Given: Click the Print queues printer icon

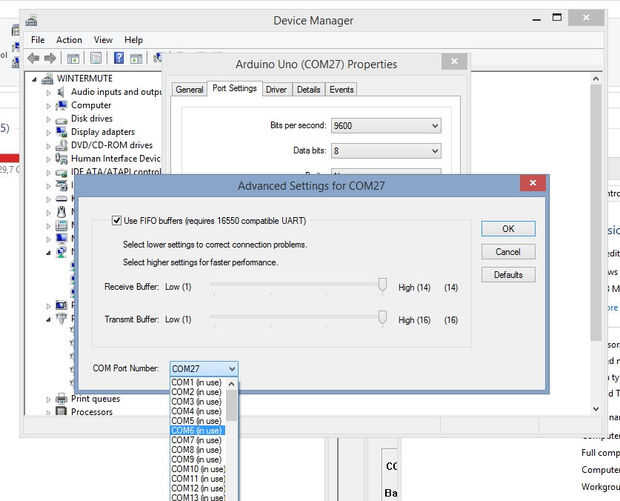Looking at the screenshot, I should point(61,398).
